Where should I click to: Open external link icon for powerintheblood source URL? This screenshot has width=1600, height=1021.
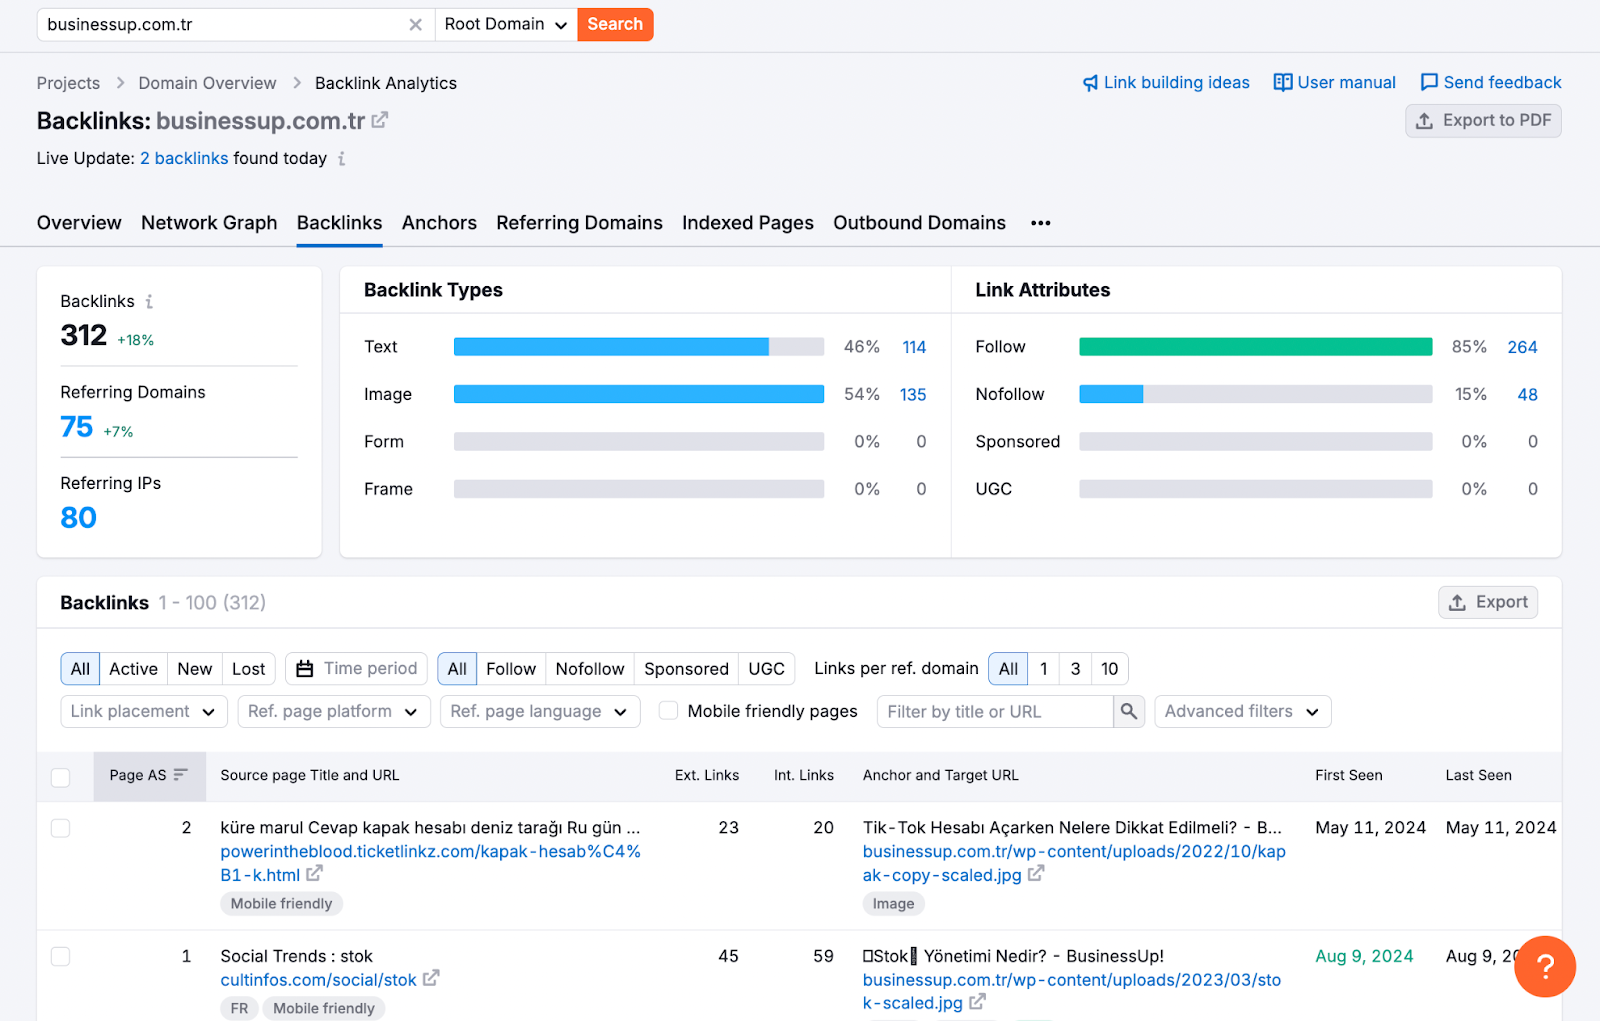tap(314, 874)
